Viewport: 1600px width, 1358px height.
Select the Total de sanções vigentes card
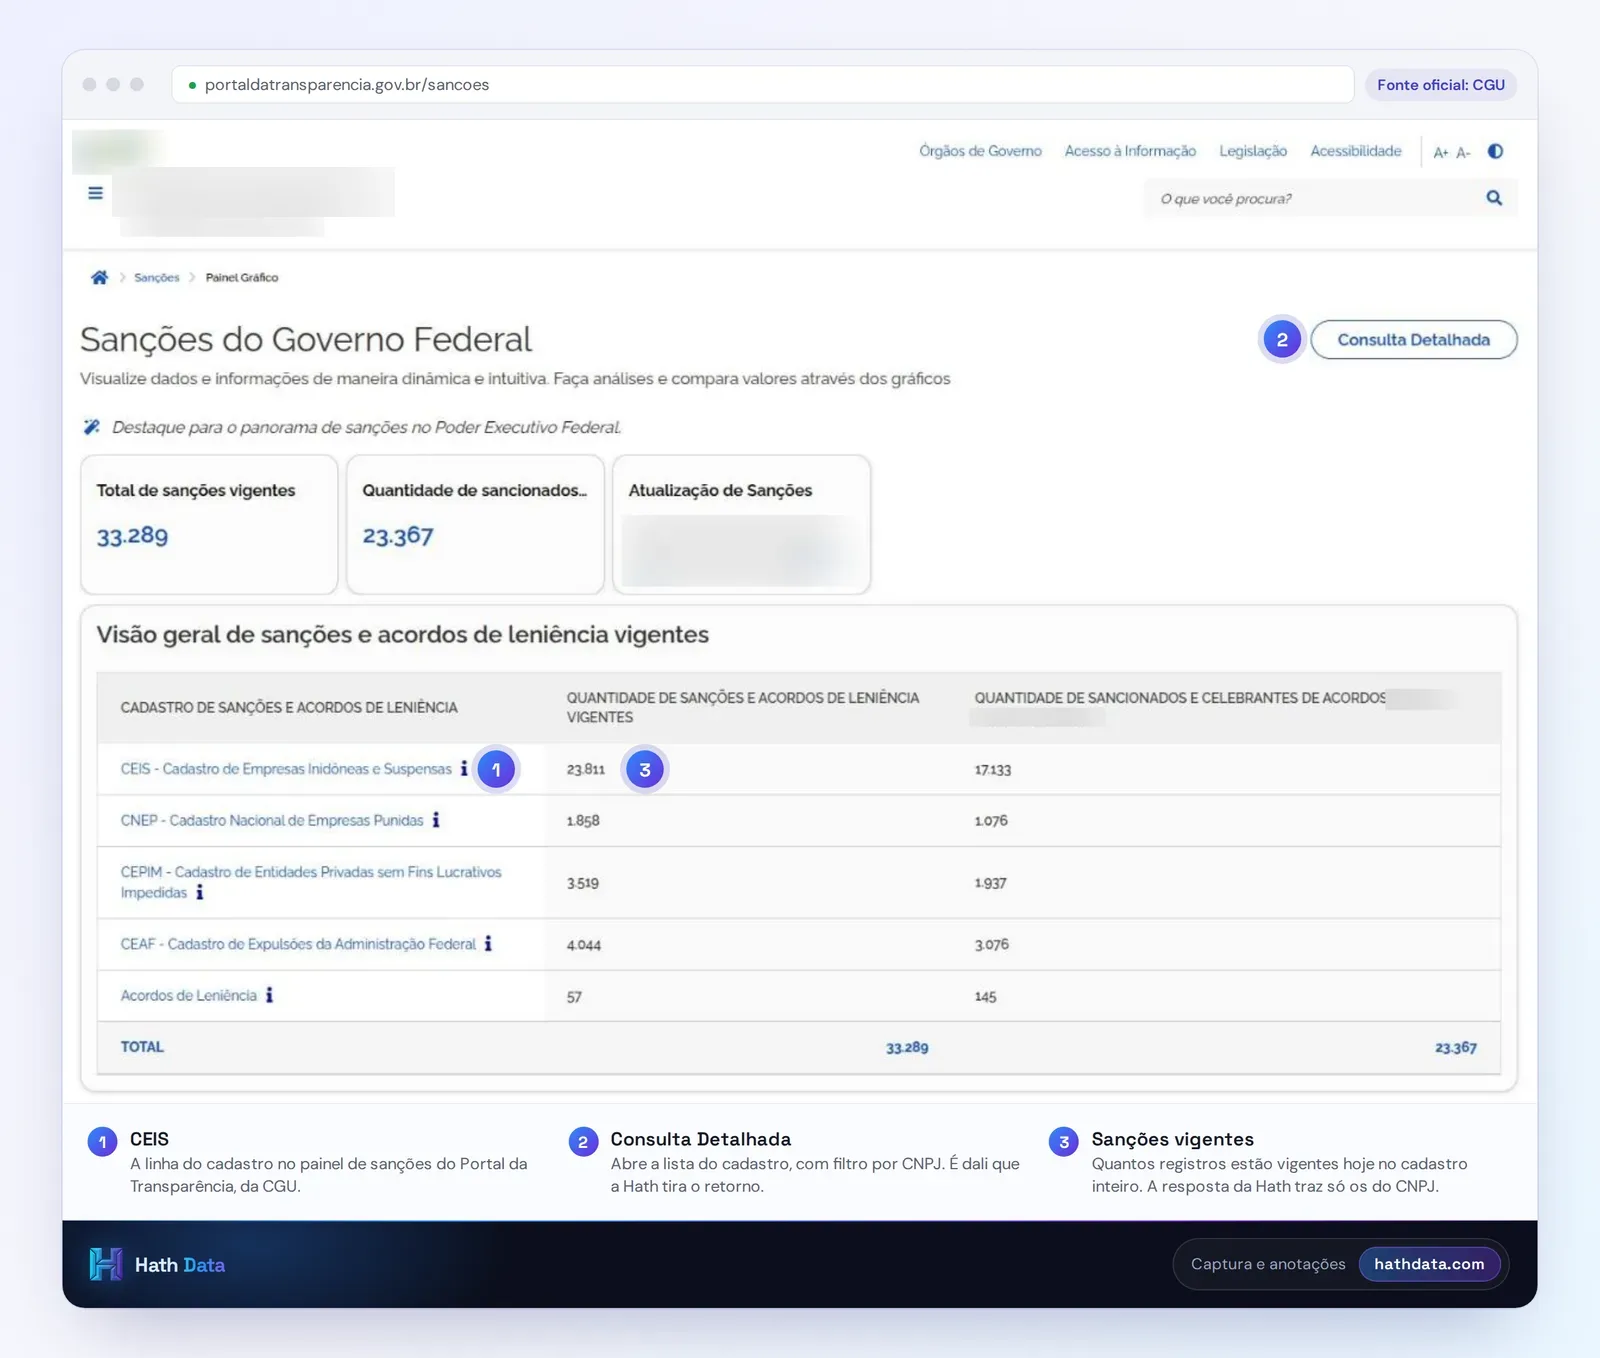pos(209,524)
